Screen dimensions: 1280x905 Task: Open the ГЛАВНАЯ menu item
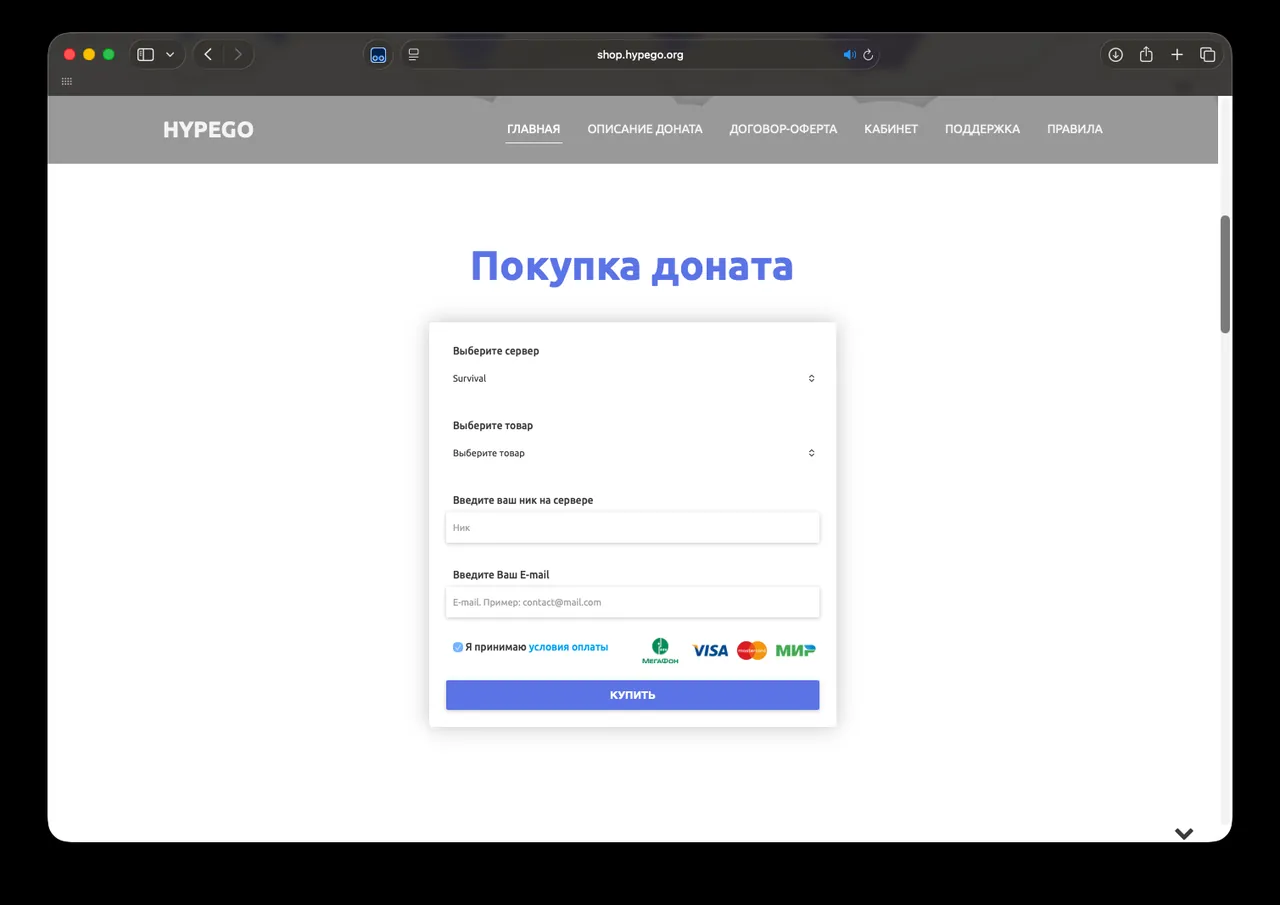534,129
